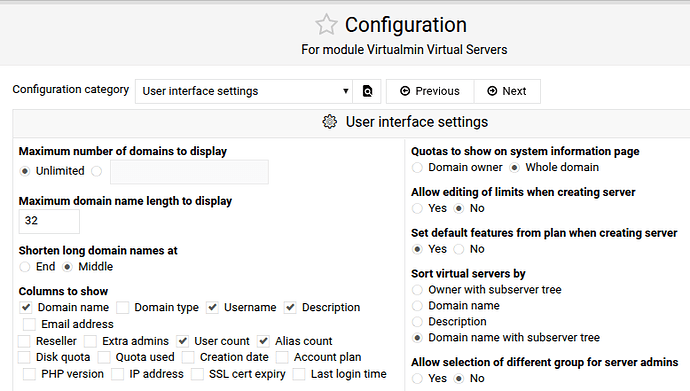This screenshot has width=690, height=391.
Task: Check the SSL cert expiry column checkbox
Action: [197, 374]
